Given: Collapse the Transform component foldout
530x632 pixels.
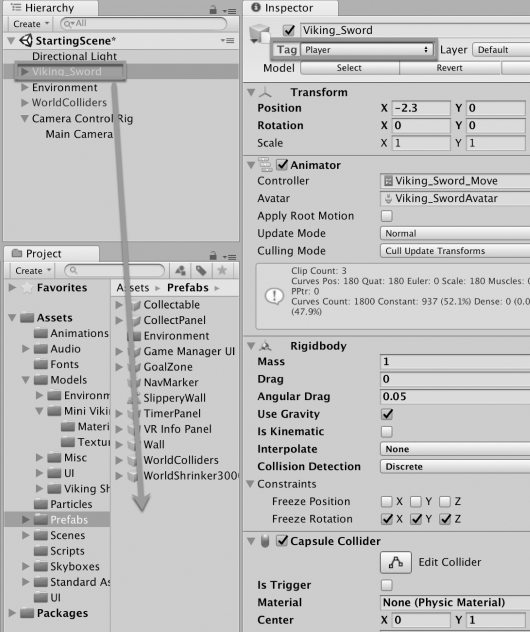Looking at the screenshot, I should click(251, 92).
